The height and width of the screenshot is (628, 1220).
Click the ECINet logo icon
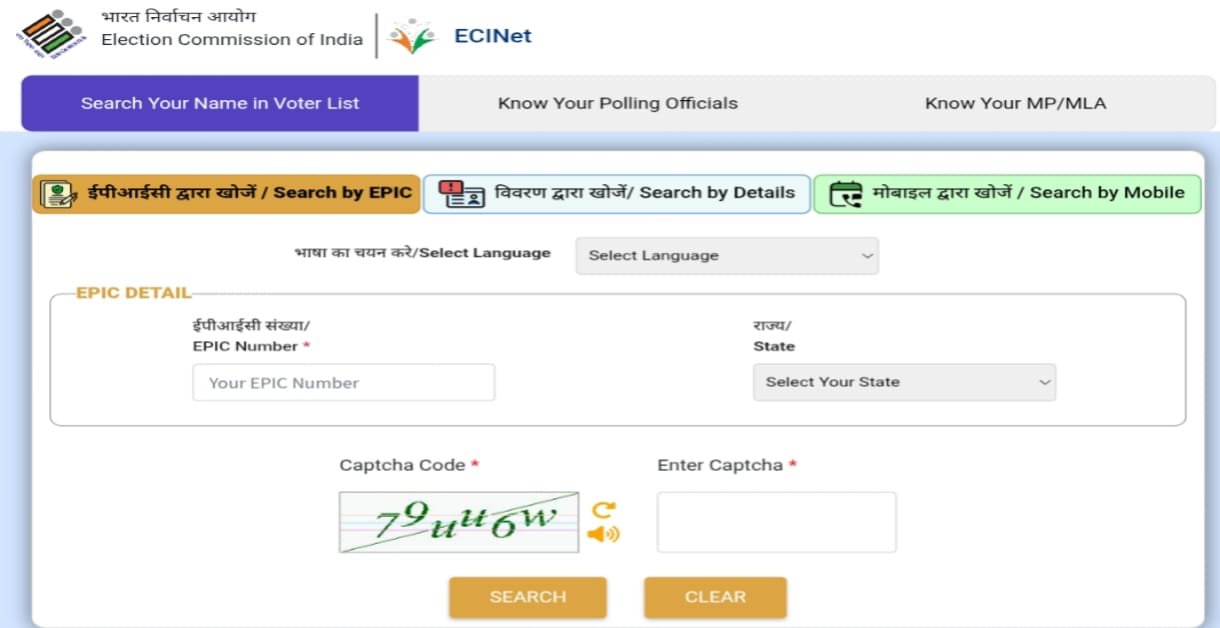tap(412, 36)
